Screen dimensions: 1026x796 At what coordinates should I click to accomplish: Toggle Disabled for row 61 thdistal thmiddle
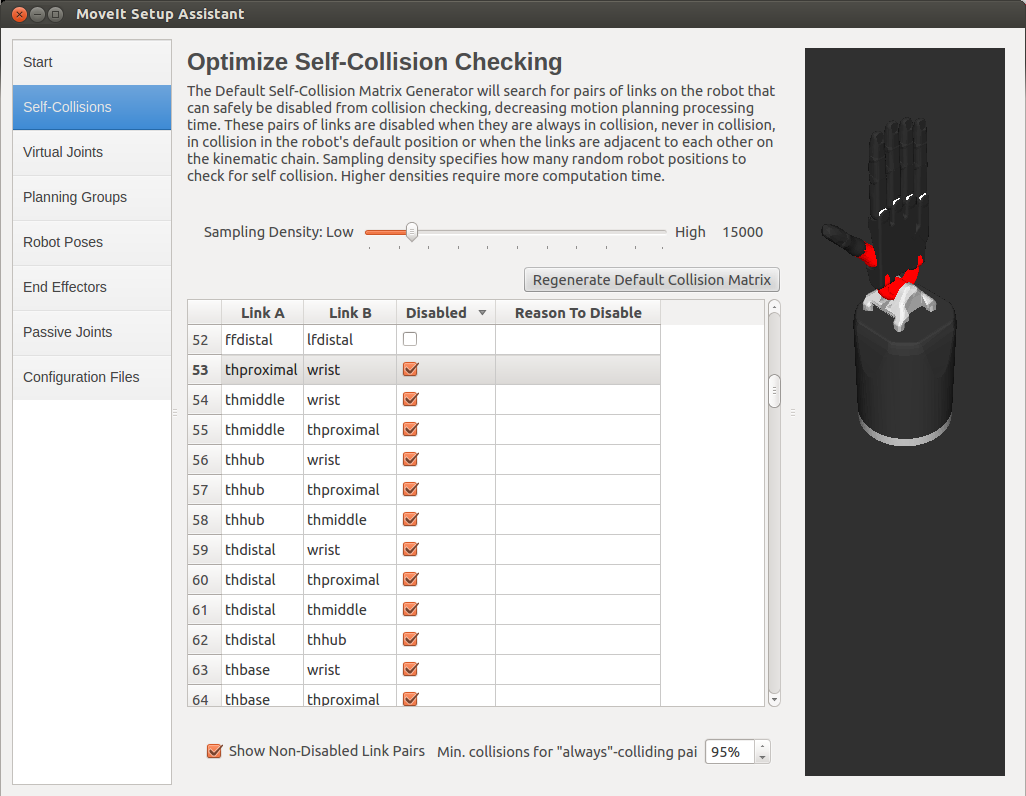click(410, 610)
